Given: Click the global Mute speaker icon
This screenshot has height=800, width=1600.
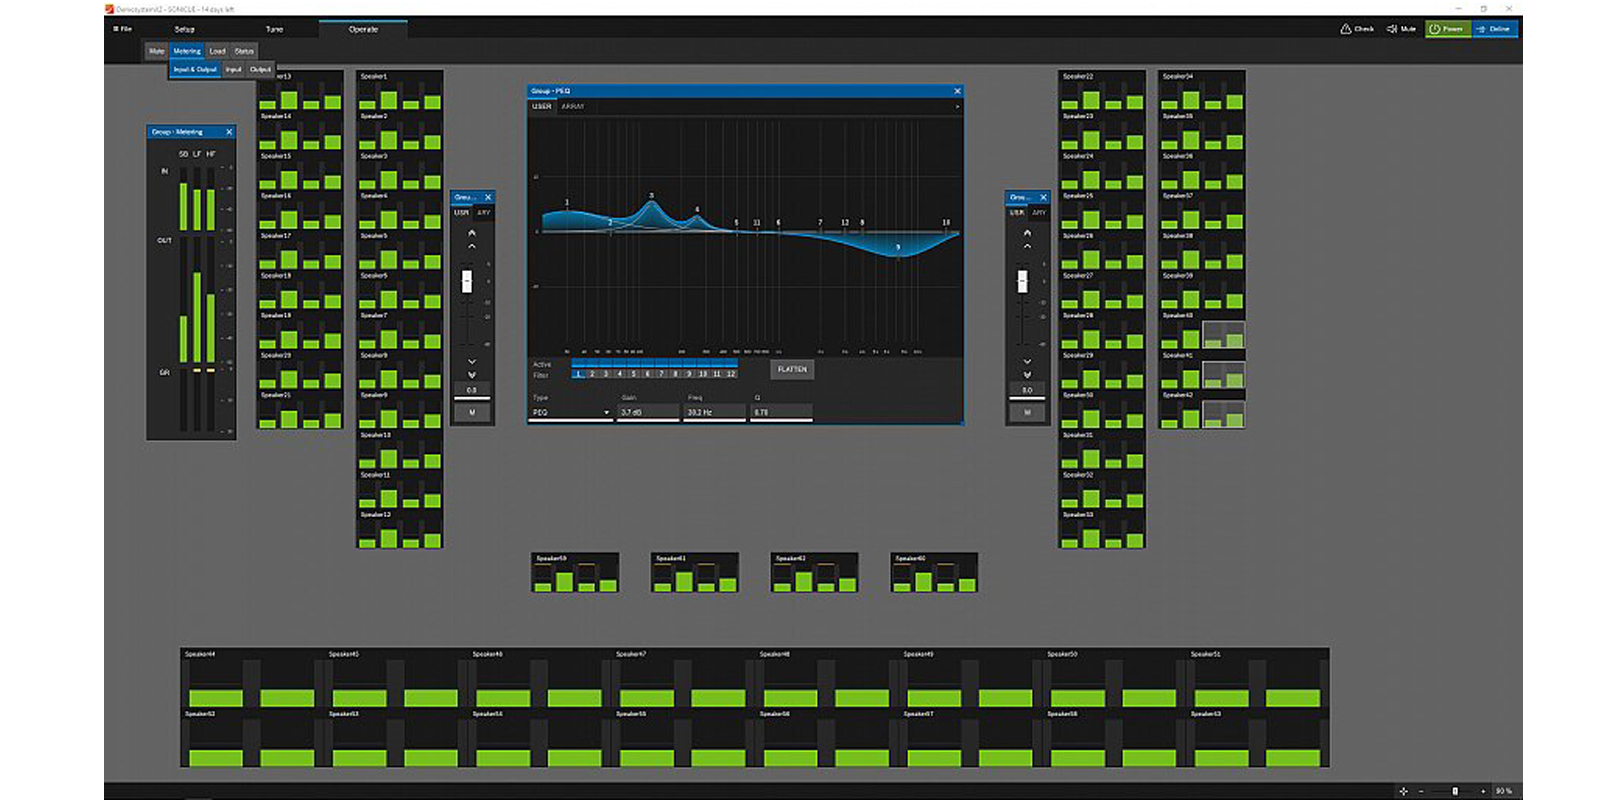Looking at the screenshot, I should click(1392, 29).
